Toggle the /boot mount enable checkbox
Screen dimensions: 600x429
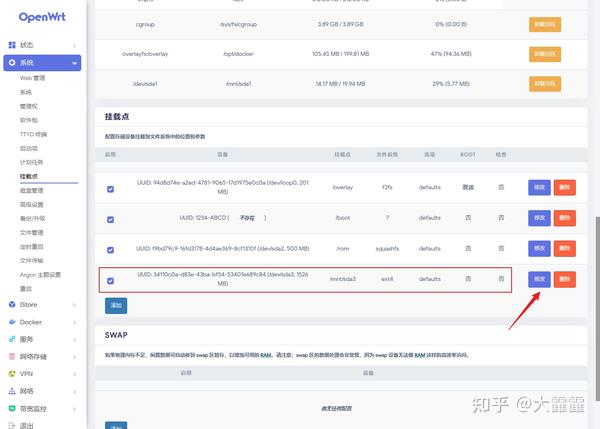tap(110, 220)
